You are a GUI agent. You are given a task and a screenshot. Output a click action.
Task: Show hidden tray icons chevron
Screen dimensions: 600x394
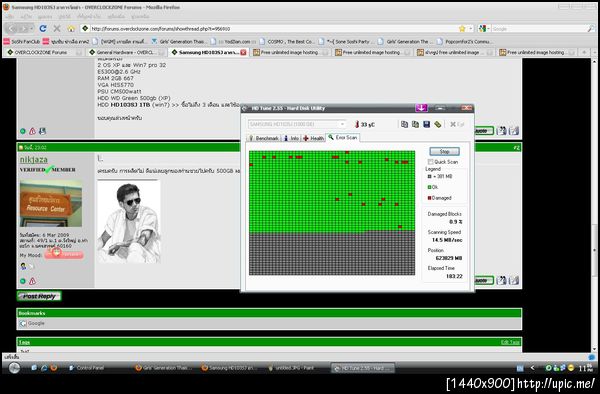(532, 368)
